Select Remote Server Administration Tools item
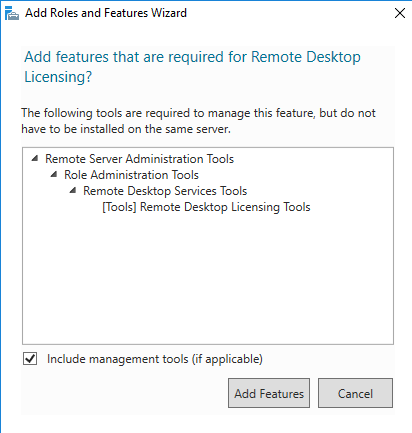The image size is (412, 433). point(139,159)
